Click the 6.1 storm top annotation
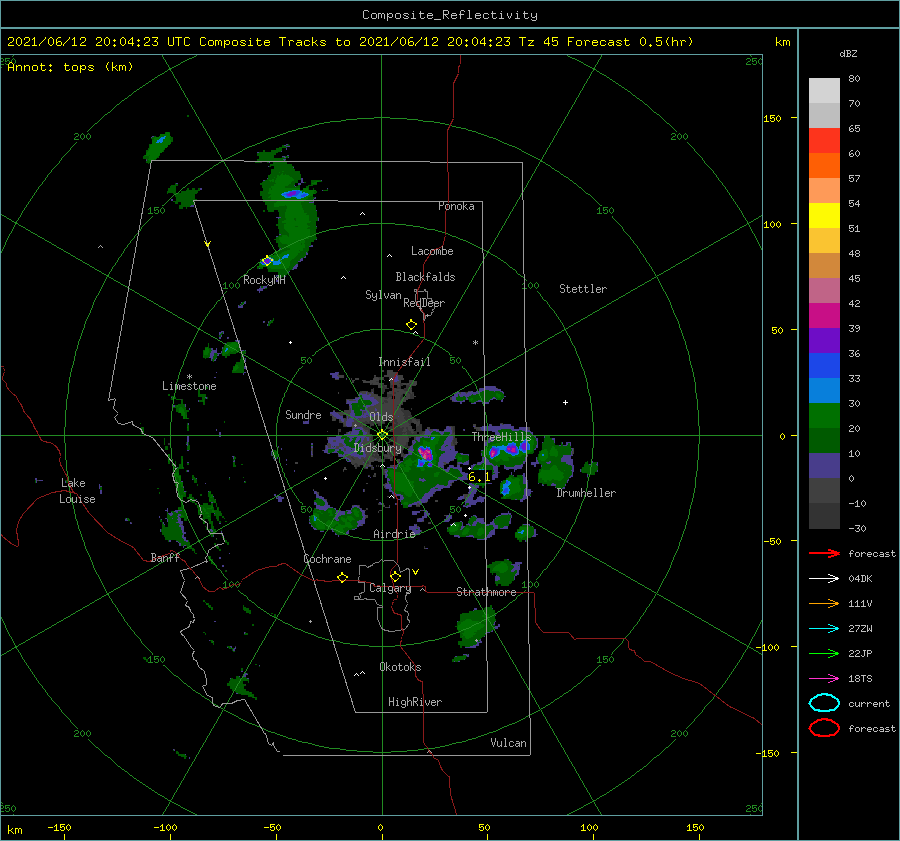Screen dimensions: 900x841 point(479,477)
